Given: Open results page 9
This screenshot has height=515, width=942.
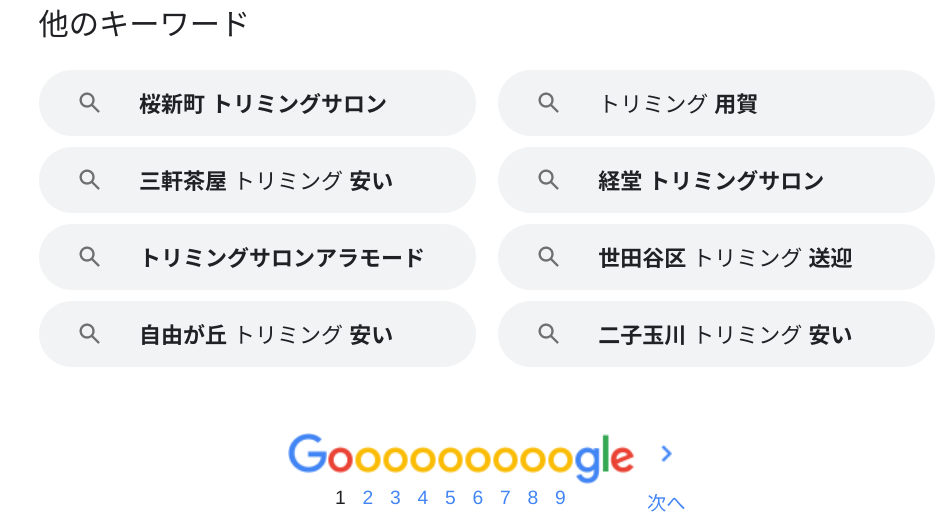Looking at the screenshot, I should (560, 498).
